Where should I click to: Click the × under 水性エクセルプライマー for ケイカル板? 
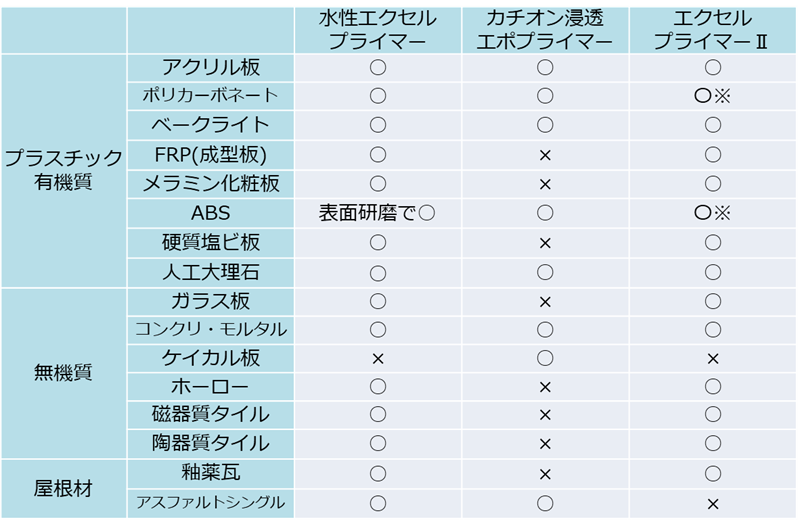[378, 359]
